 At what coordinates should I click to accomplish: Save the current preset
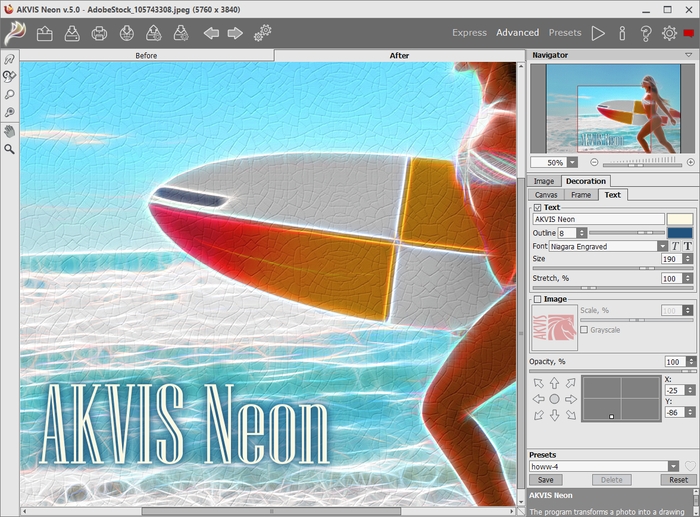click(546, 480)
